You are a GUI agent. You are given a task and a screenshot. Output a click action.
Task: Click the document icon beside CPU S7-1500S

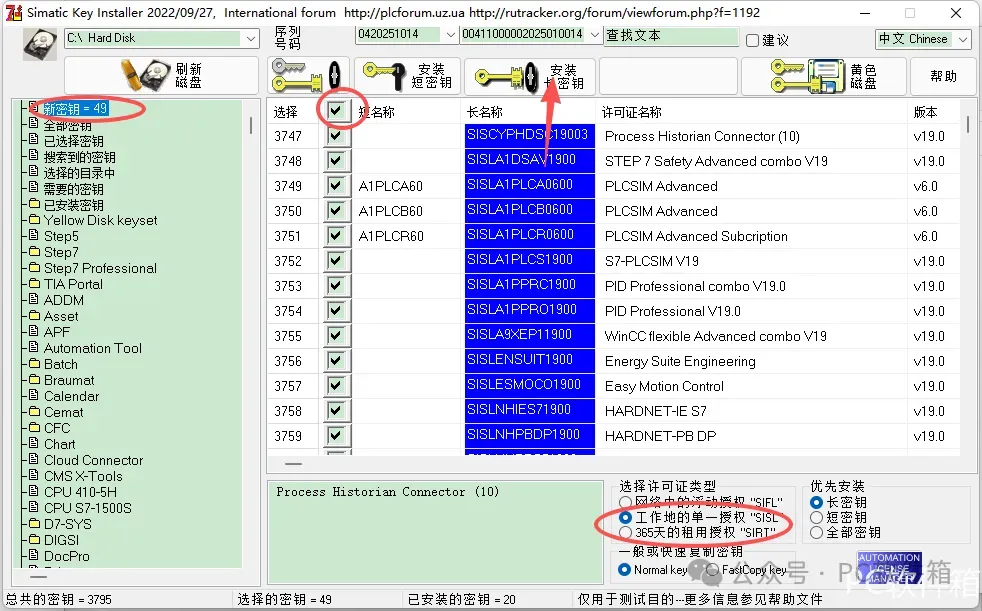click(x=34, y=507)
